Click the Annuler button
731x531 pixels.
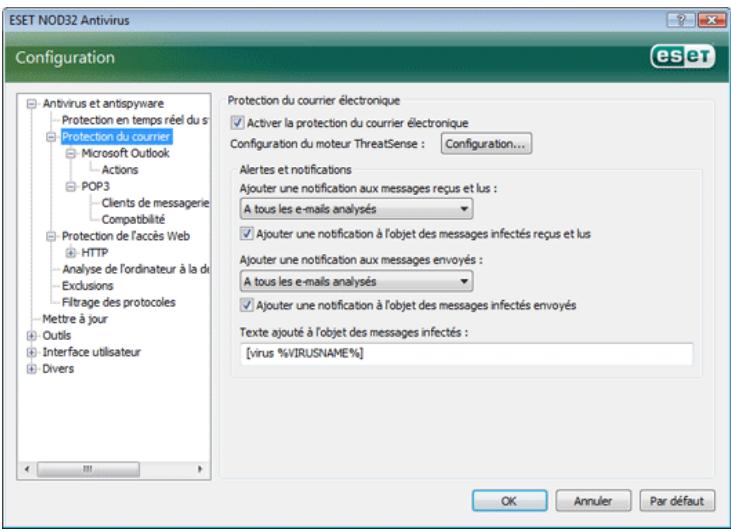click(593, 501)
